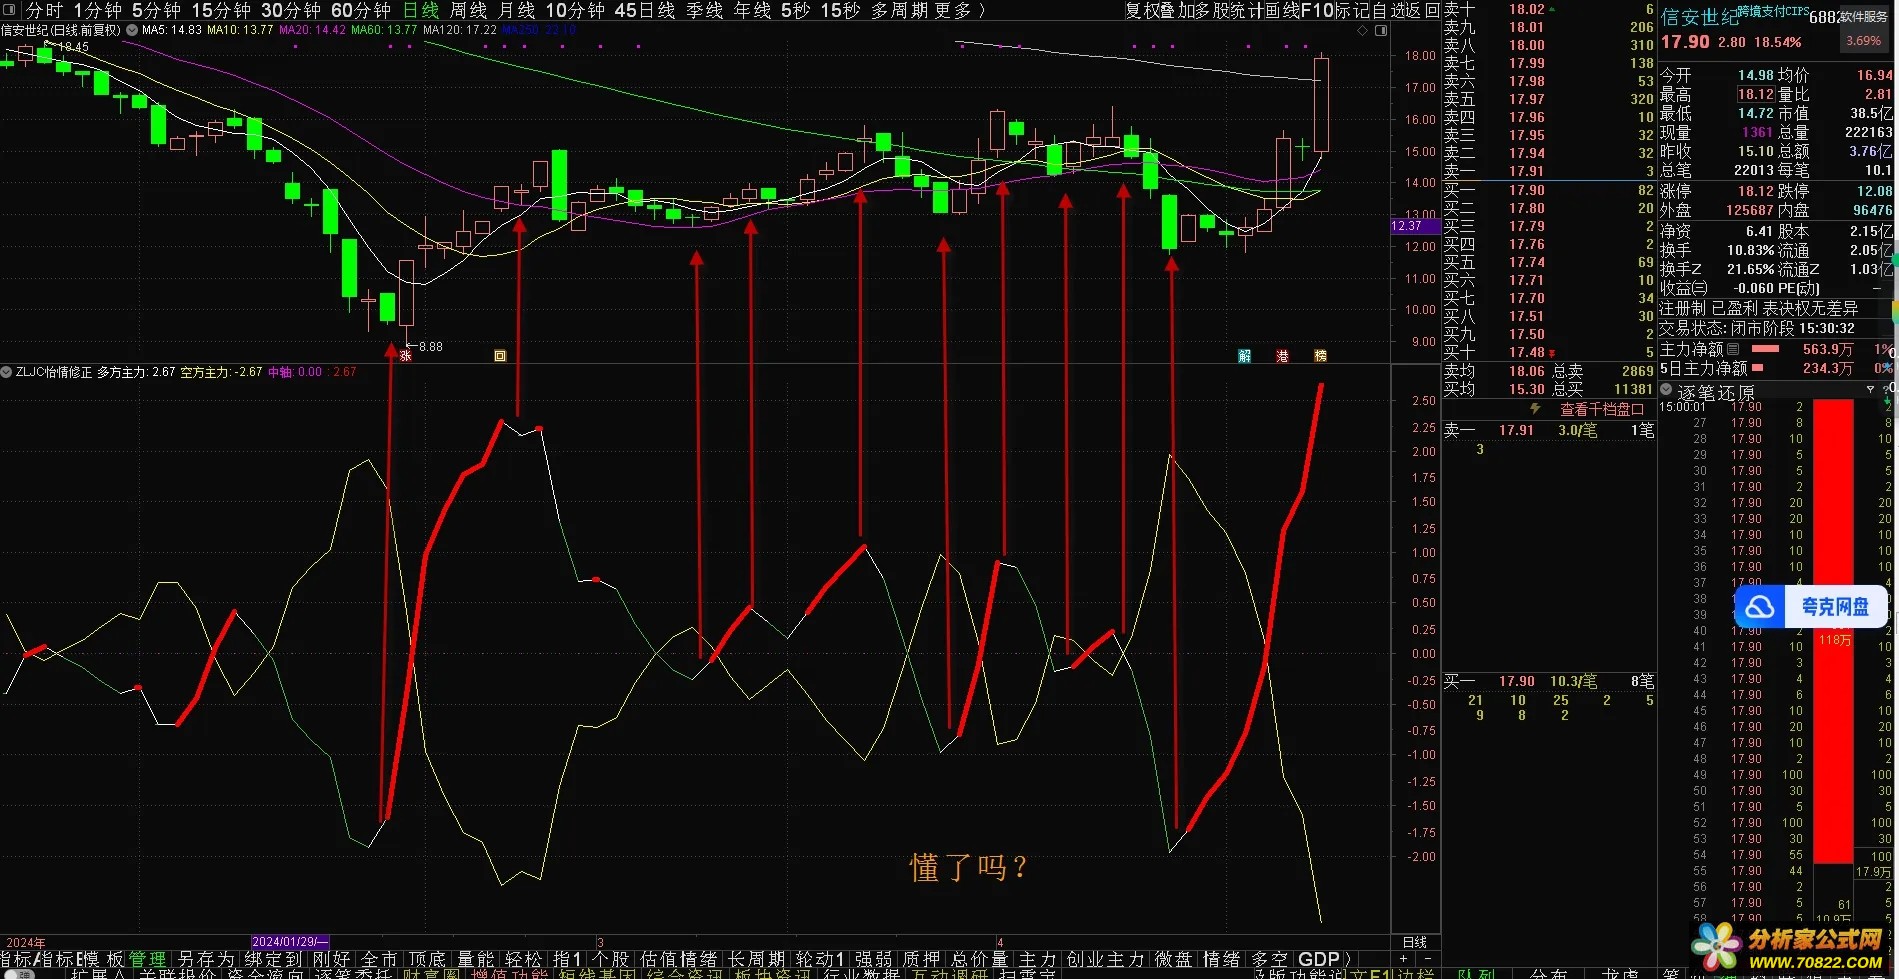The width and height of the screenshot is (1899, 979).
Task: Toggle the sidebar panel icon before 分时
Action: (9, 10)
